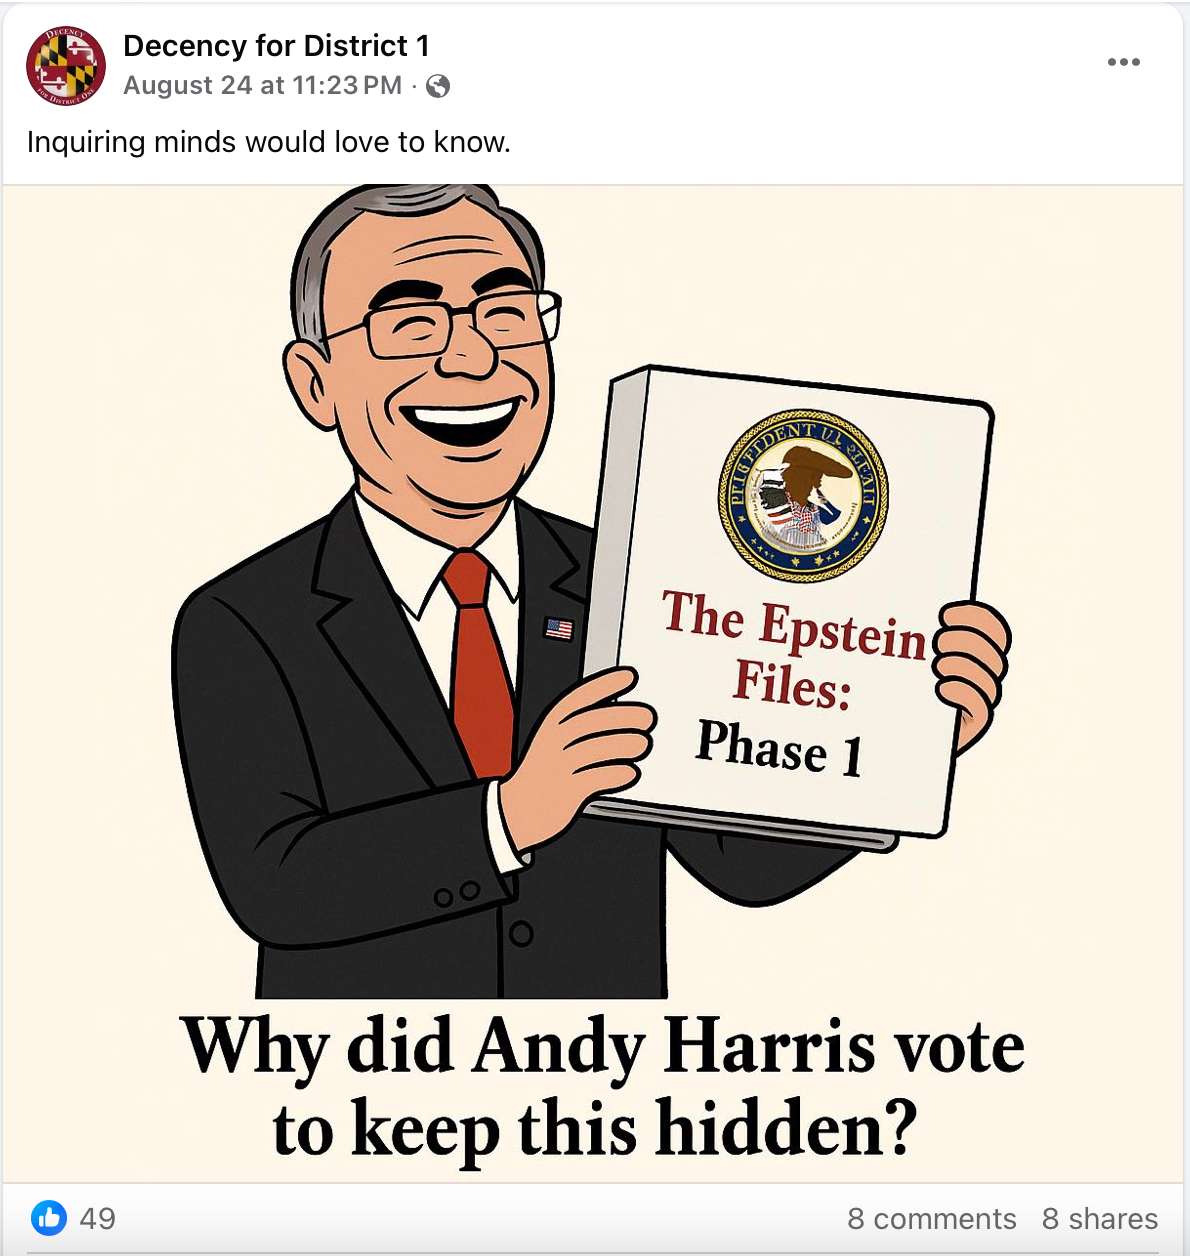Viewport: 1190px width, 1256px height.
Task: Click the "Phase 1" text on the binder
Action: (x=780, y=748)
